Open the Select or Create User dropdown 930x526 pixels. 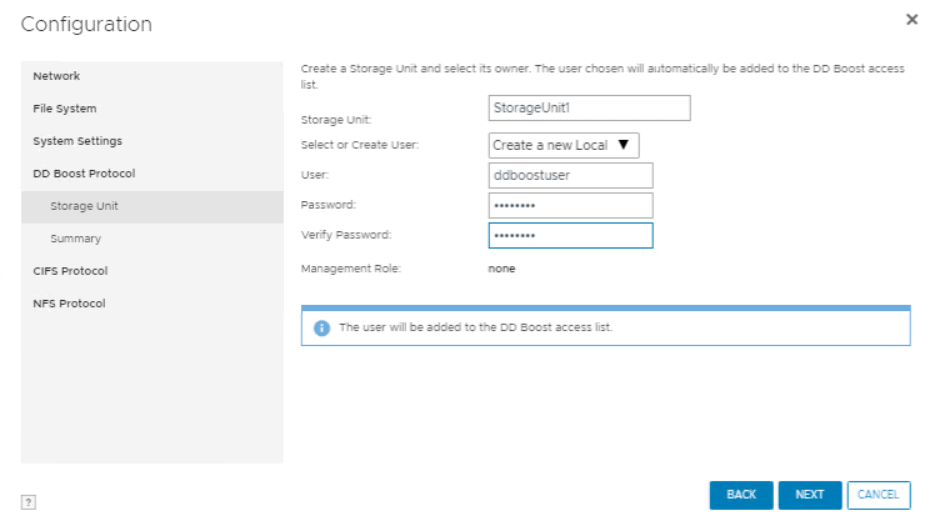564,145
